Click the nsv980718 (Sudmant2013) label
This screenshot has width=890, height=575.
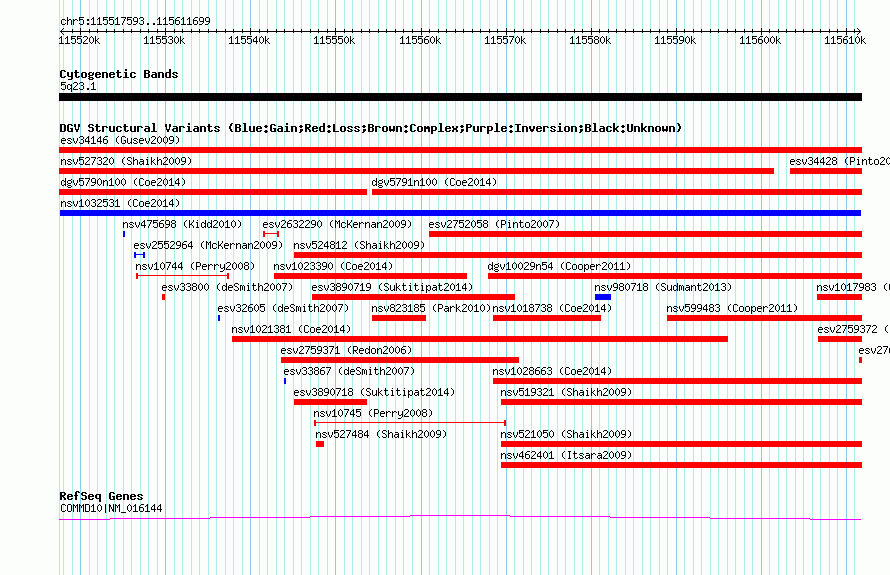pyautogui.click(x=663, y=287)
